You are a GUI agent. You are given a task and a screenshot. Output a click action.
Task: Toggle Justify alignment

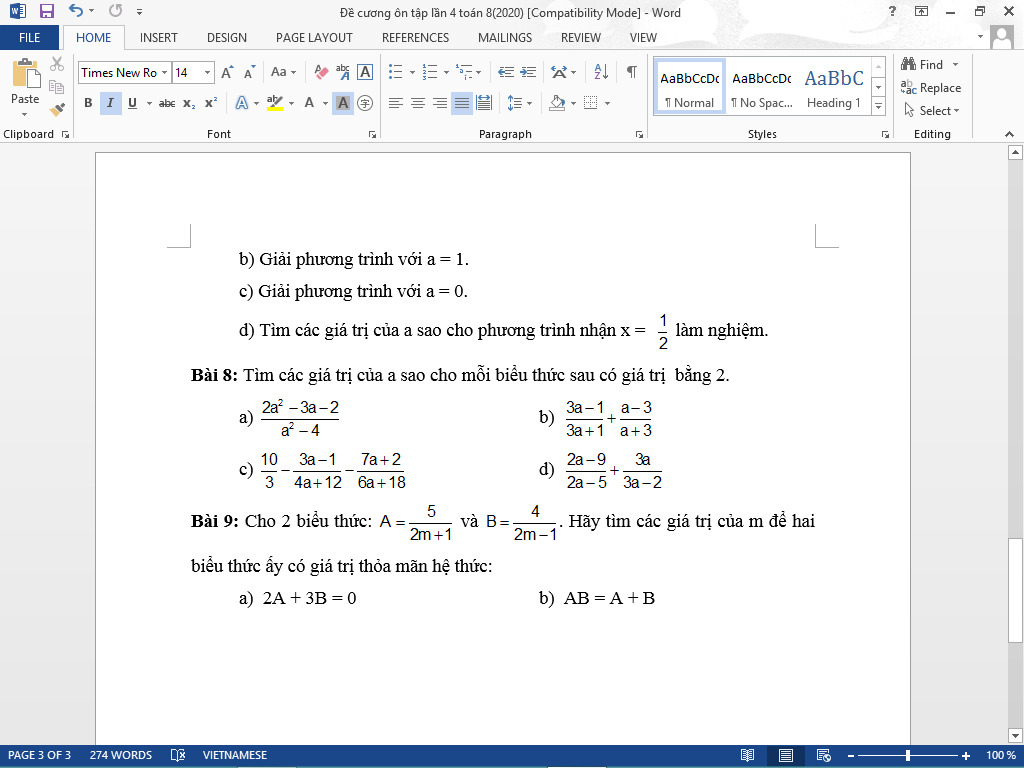tap(462, 103)
